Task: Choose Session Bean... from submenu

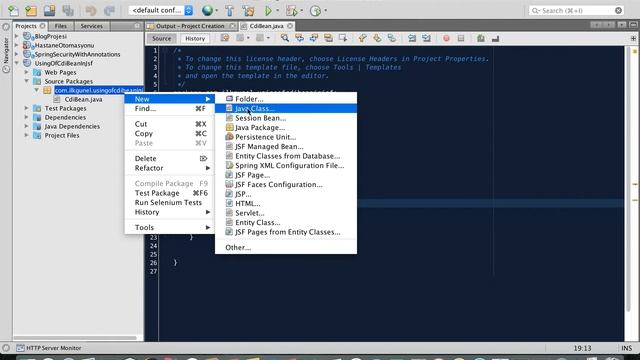Action: [x=286, y=118]
